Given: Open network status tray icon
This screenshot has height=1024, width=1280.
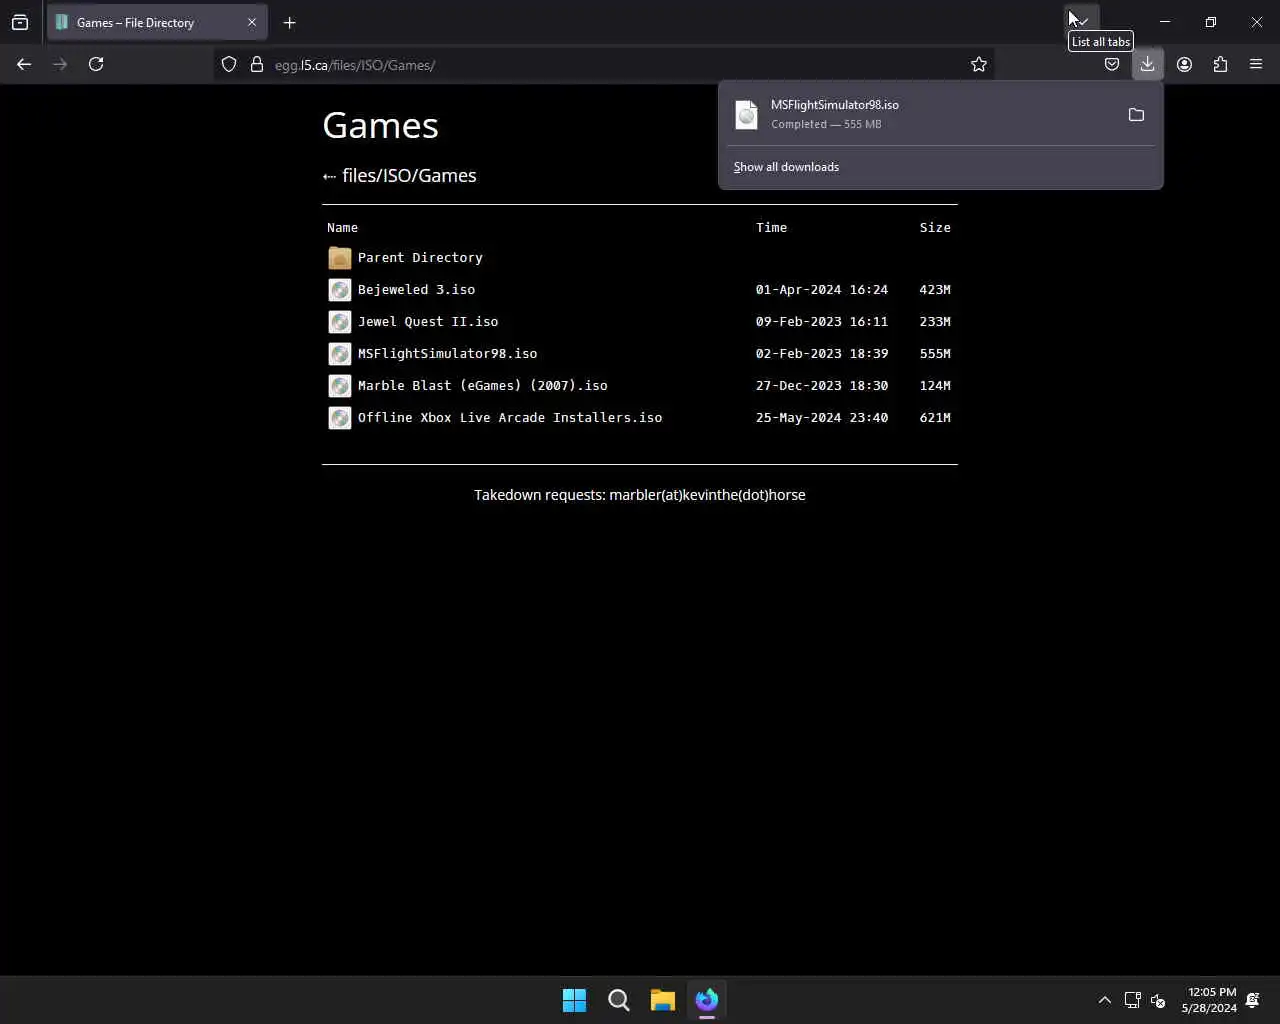Looking at the screenshot, I should tap(1132, 1000).
